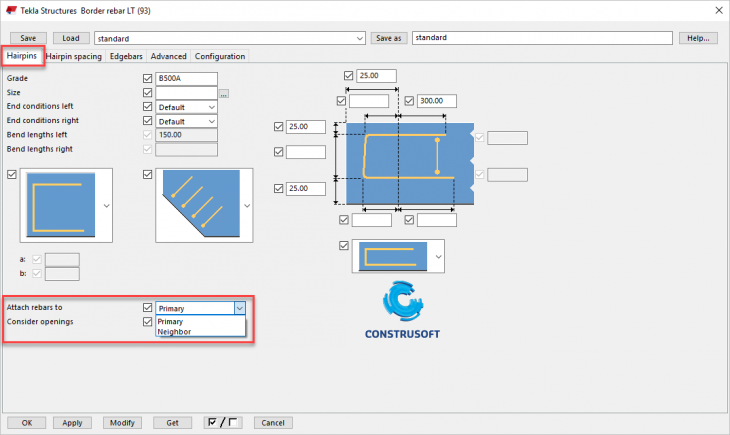Switch to the Hairpin spacing tab
The image size is (730, 435).
click(74, 56)
